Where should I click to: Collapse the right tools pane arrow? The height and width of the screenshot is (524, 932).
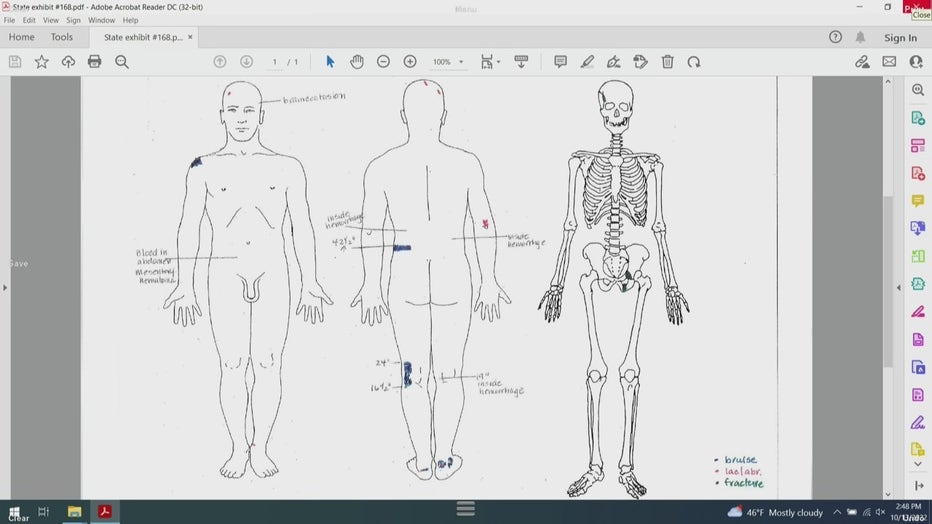pos(897,287)
